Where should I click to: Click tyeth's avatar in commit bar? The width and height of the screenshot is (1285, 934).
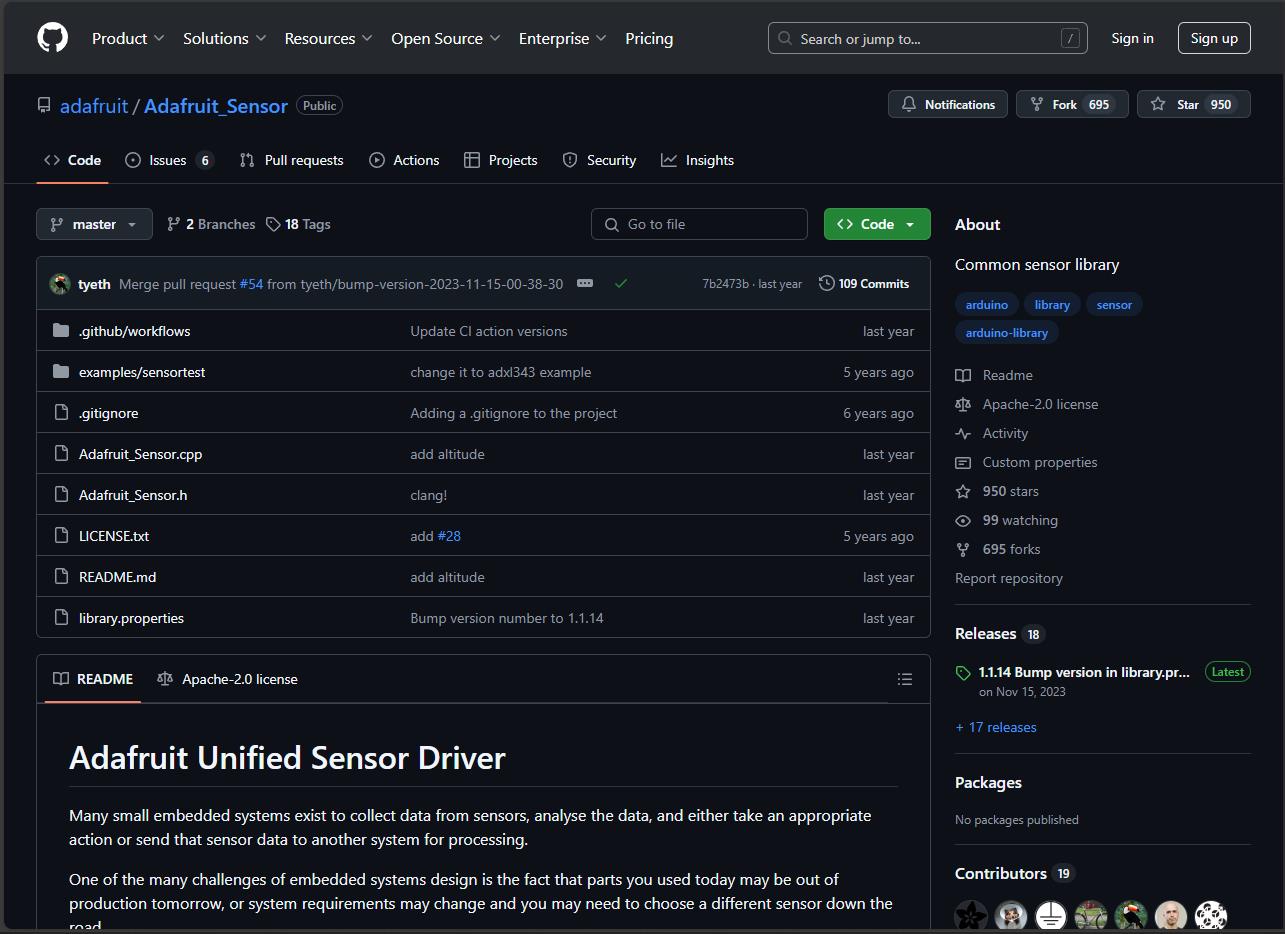59,283
